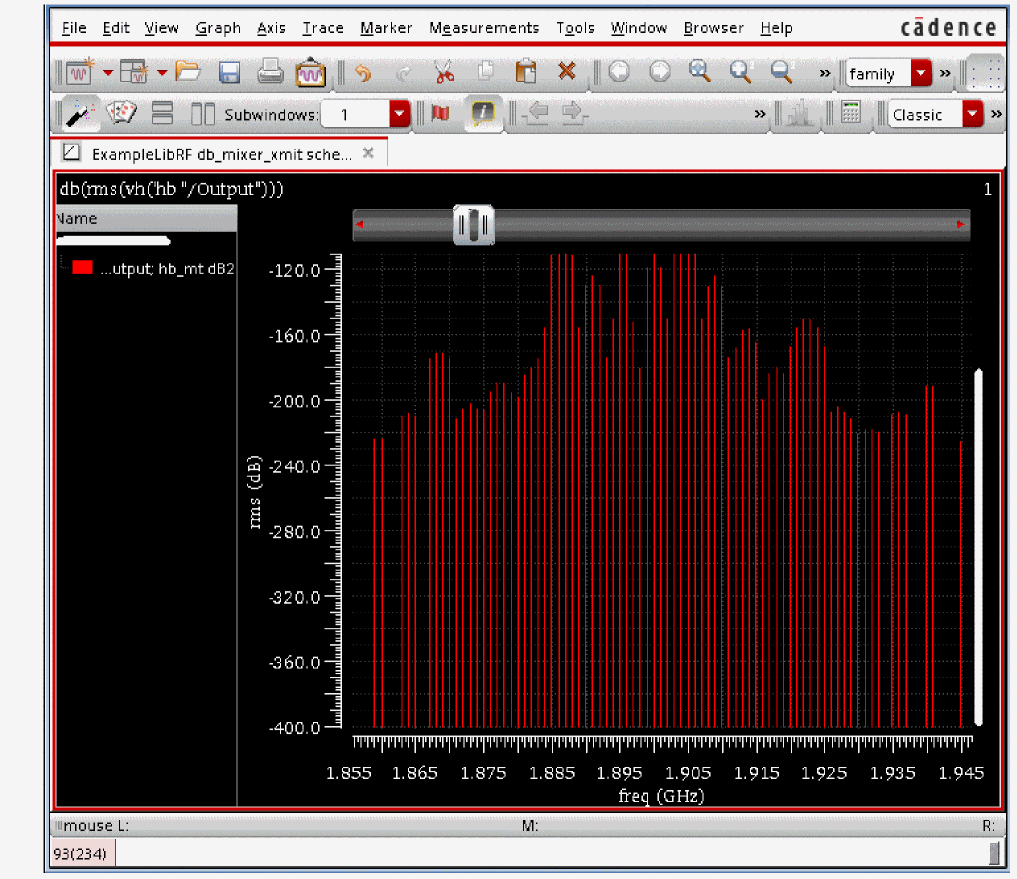Screen dimensions: 1017x879
Task: Open the Subwindows count dropdown
Action: tap(400, 114)
